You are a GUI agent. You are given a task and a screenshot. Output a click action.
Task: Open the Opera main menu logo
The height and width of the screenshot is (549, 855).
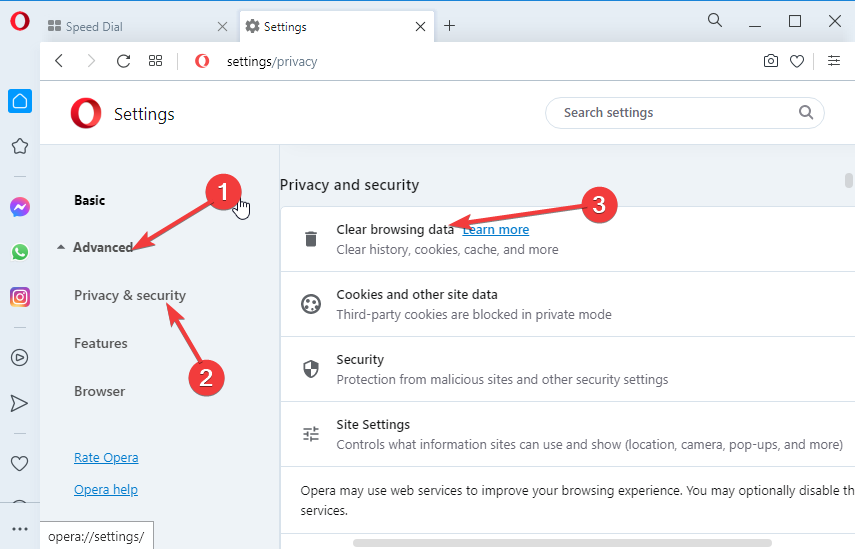[20, 21]
